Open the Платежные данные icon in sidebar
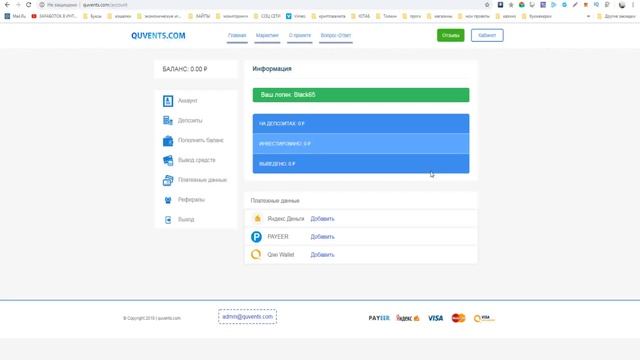This screenshot has width=640, height=360. [x=168, y=180]
